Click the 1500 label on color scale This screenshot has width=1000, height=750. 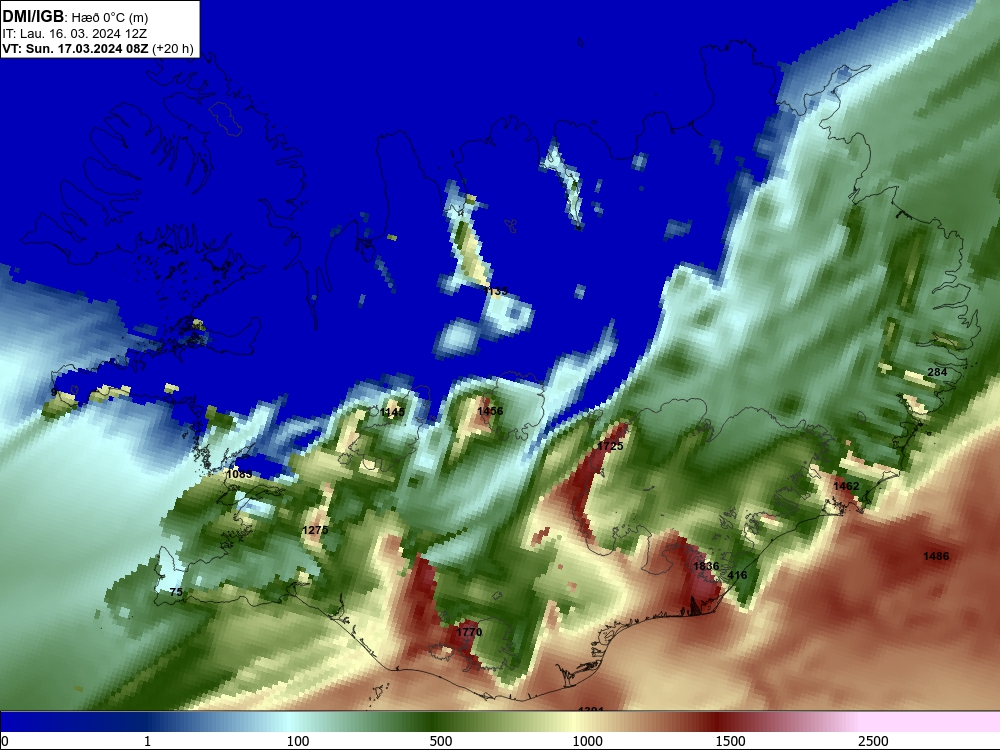tap(730, 741)
